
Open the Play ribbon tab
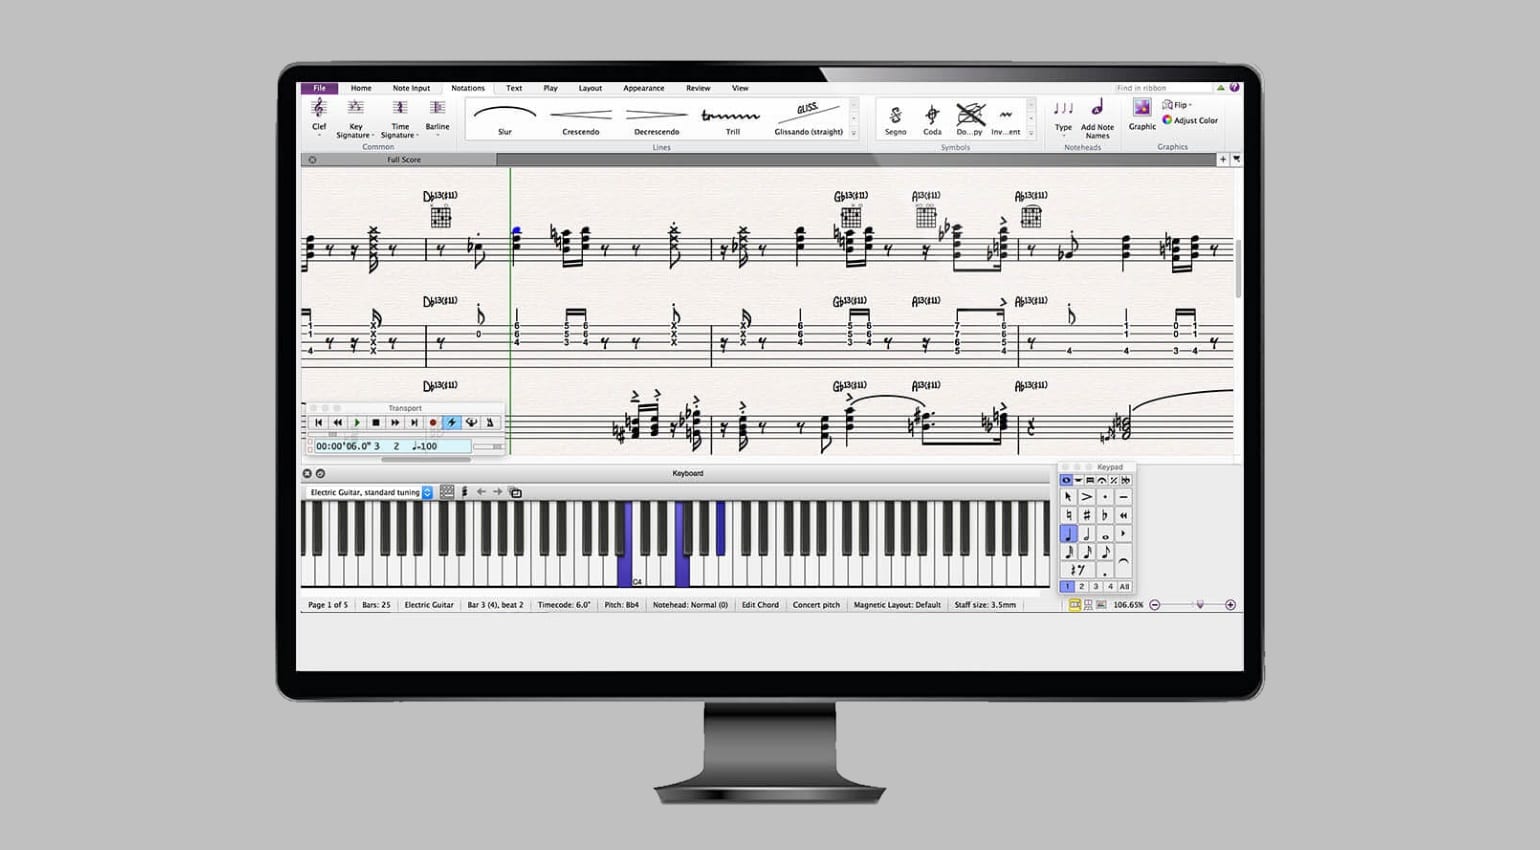tap(550, 88)
